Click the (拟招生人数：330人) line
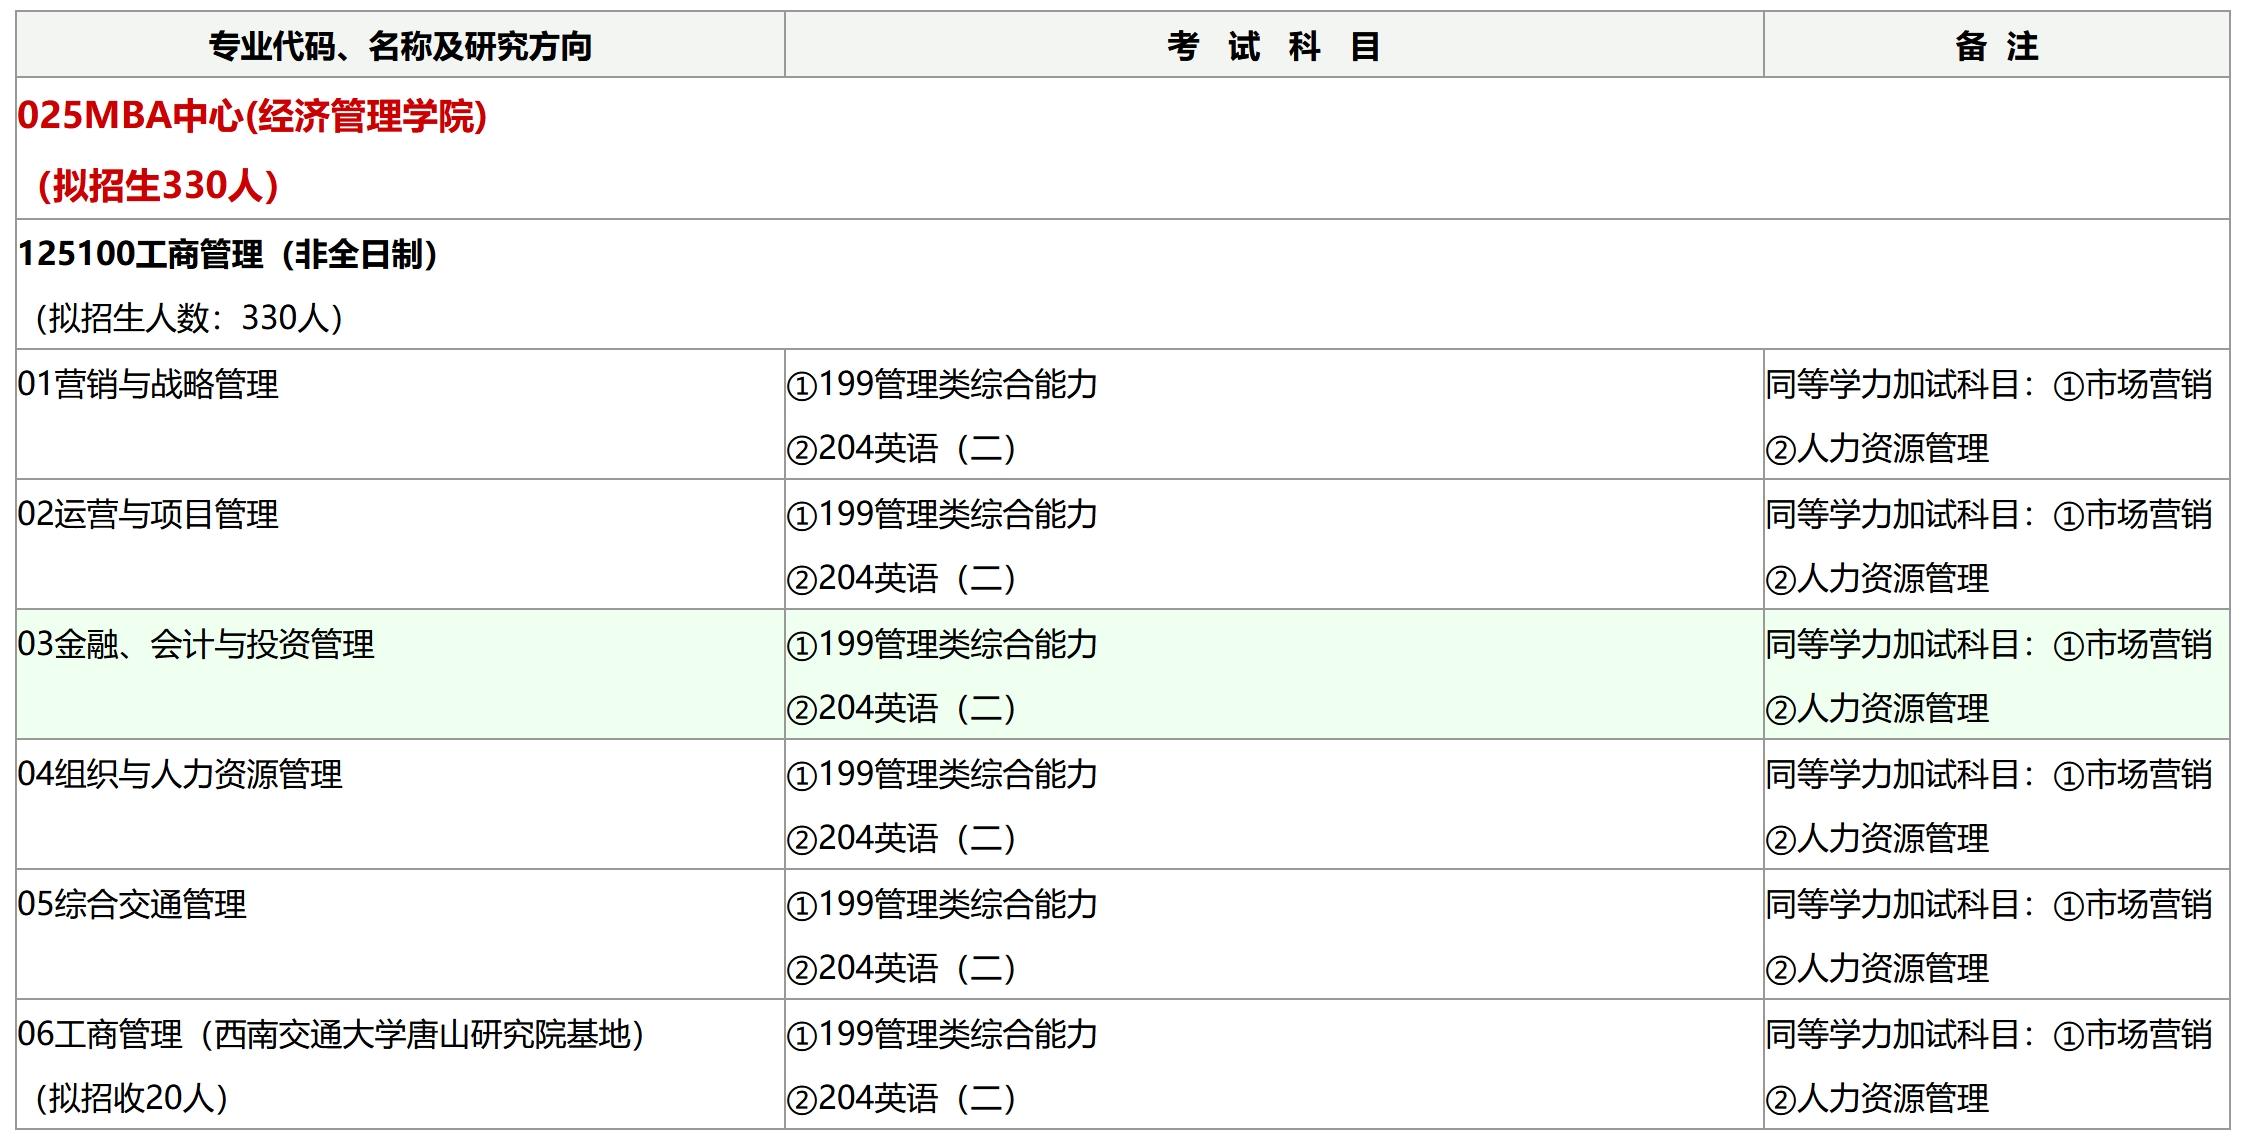Viewport: 2241px width, 1139px height. 190,318
